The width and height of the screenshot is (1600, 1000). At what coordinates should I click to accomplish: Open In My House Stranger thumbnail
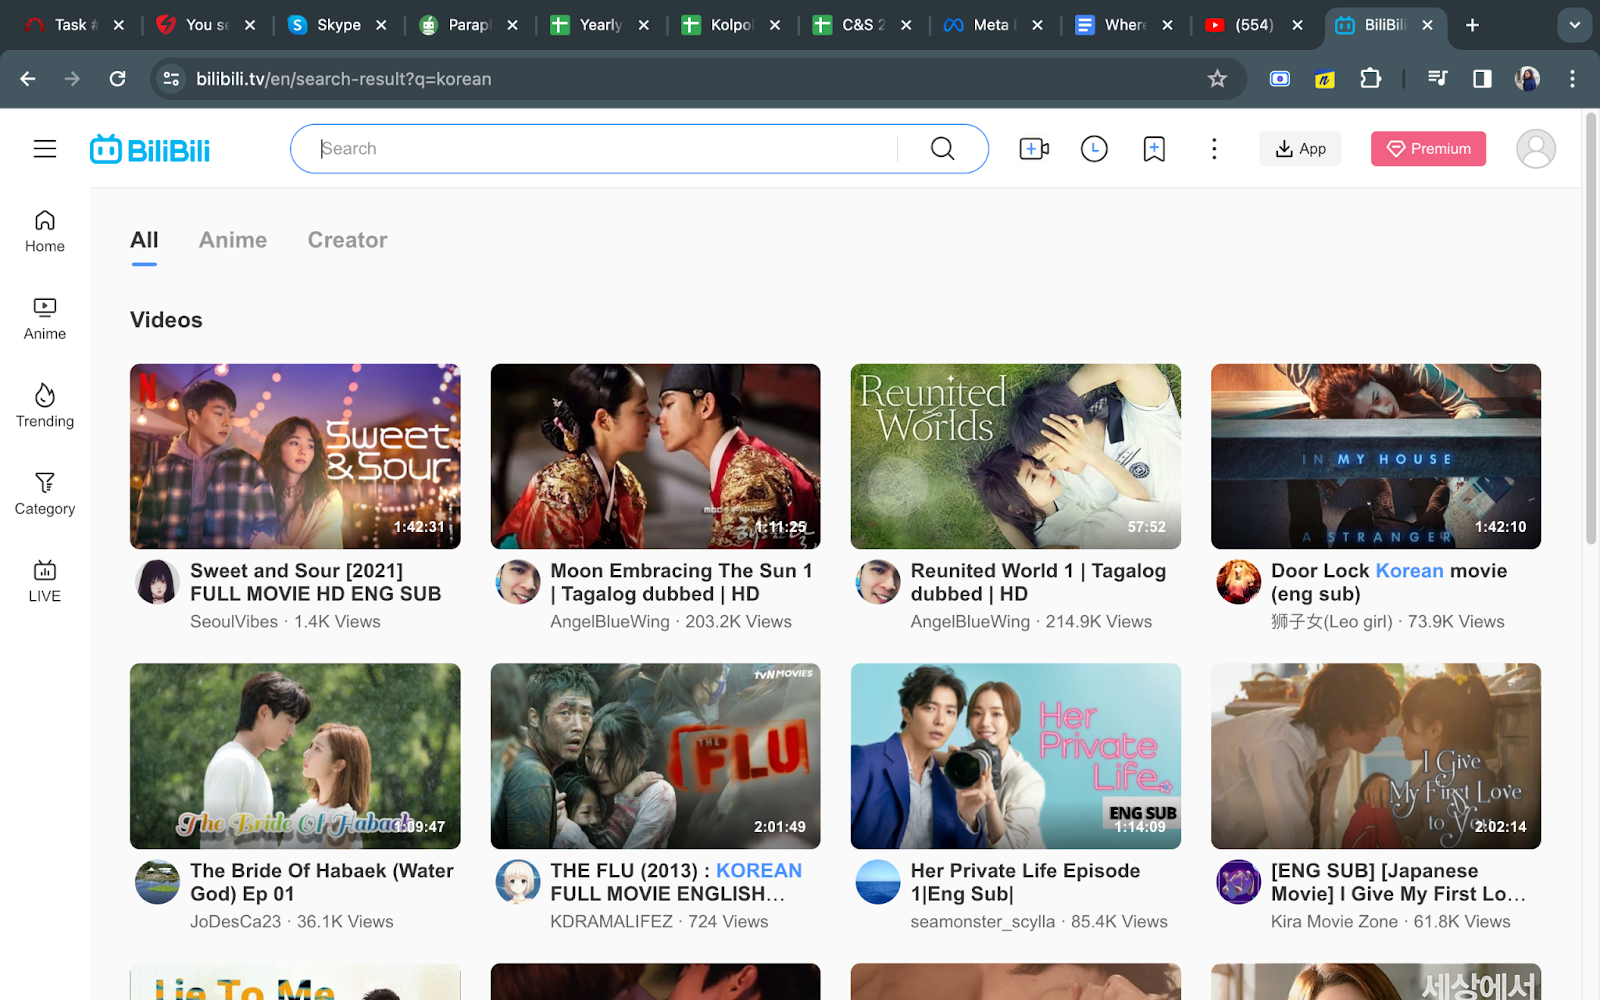click(x=1376, y=456)
